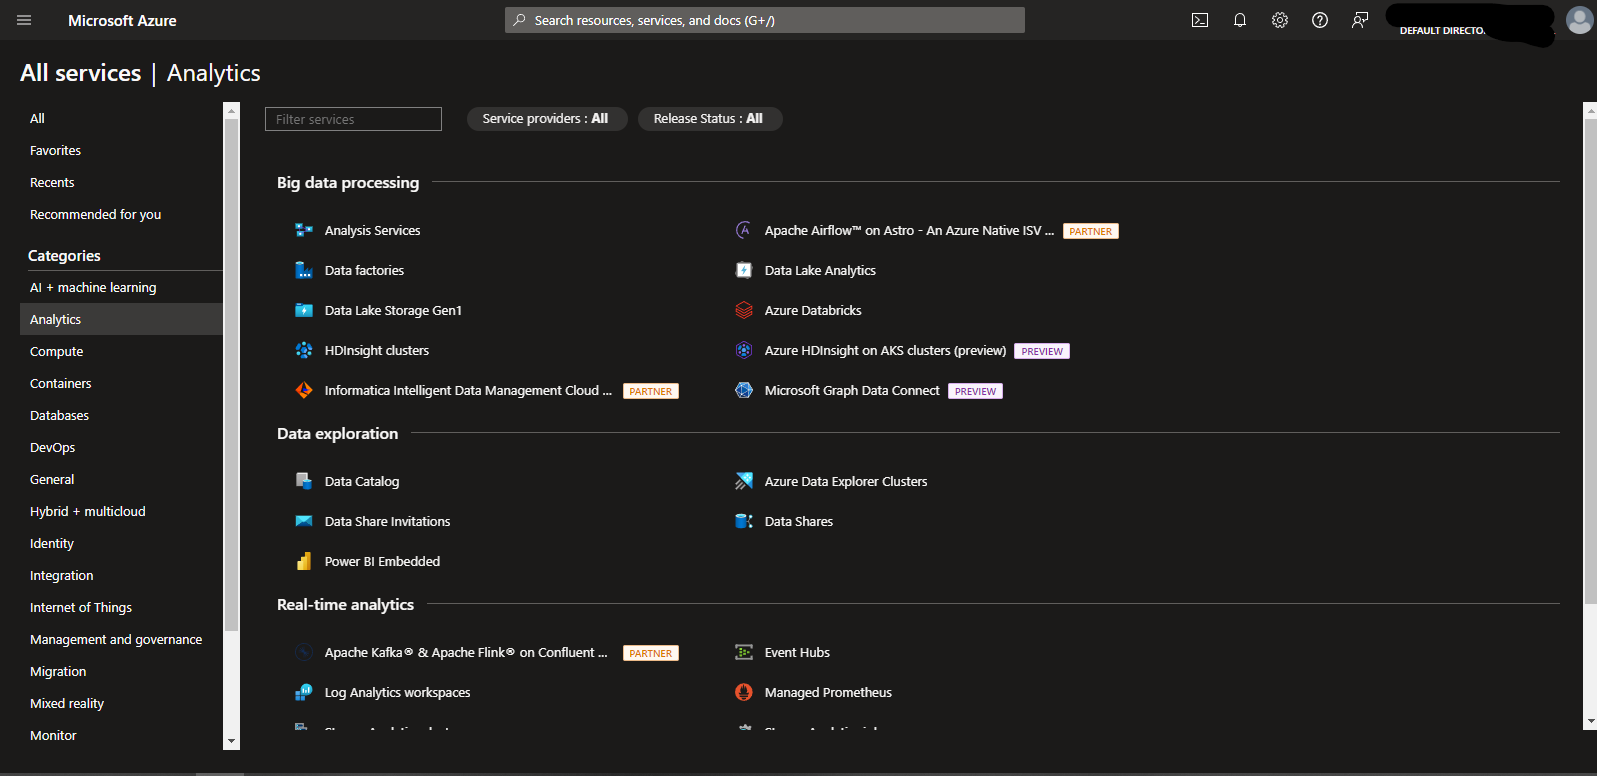Open the Log Analytics workspaces link

(x=397, y=692)
